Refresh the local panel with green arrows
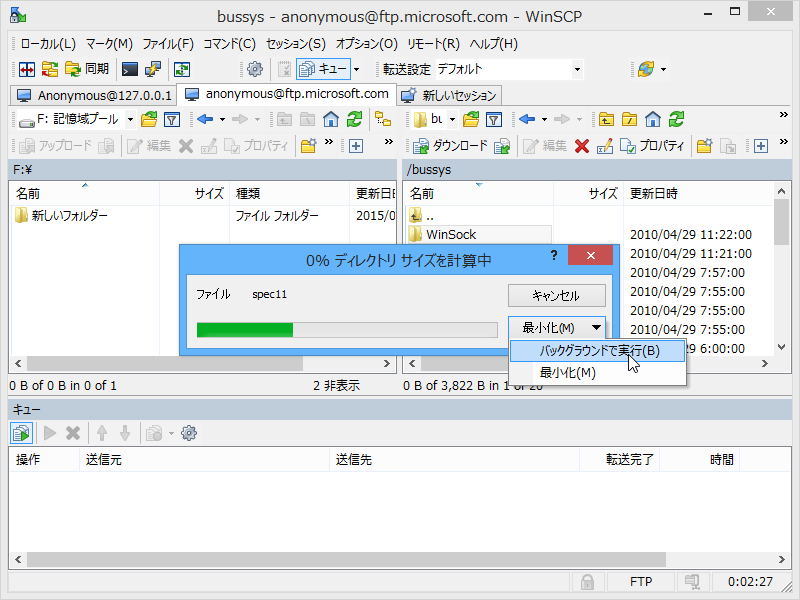This screenshot has width=800, height=600. (354, 119)
